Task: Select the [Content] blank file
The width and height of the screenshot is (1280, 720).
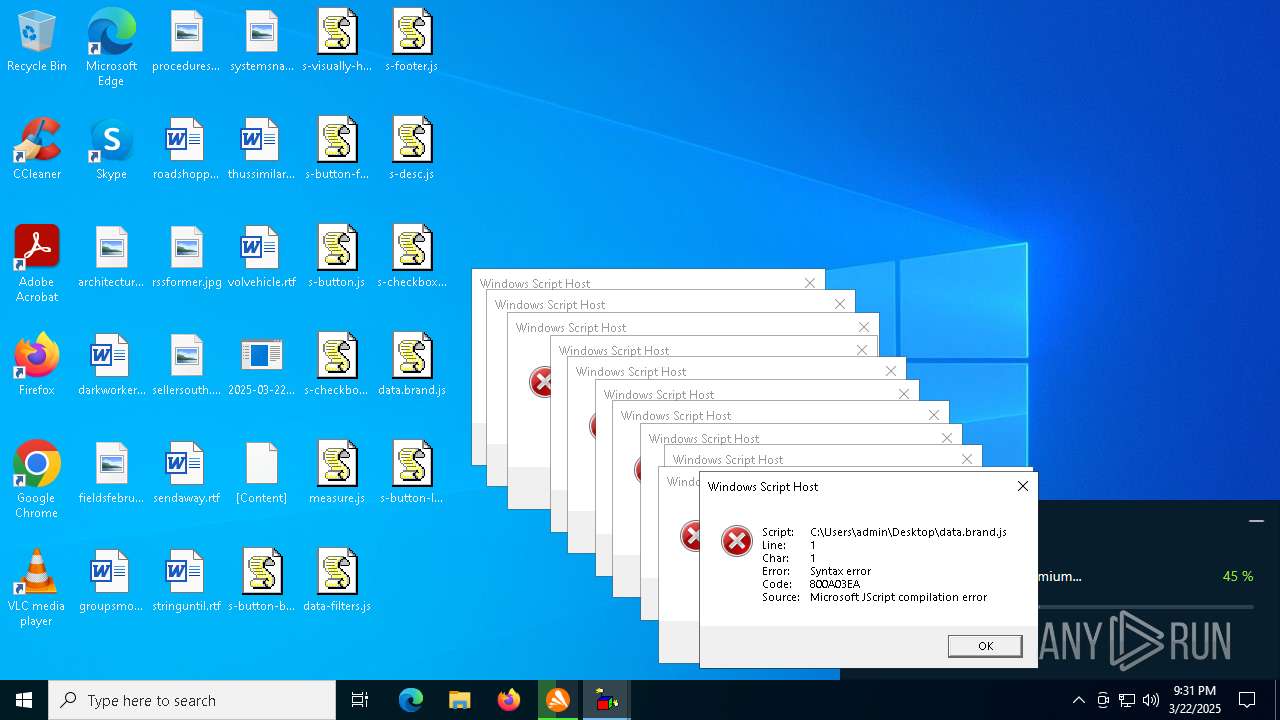Action: tap(261, 473)
